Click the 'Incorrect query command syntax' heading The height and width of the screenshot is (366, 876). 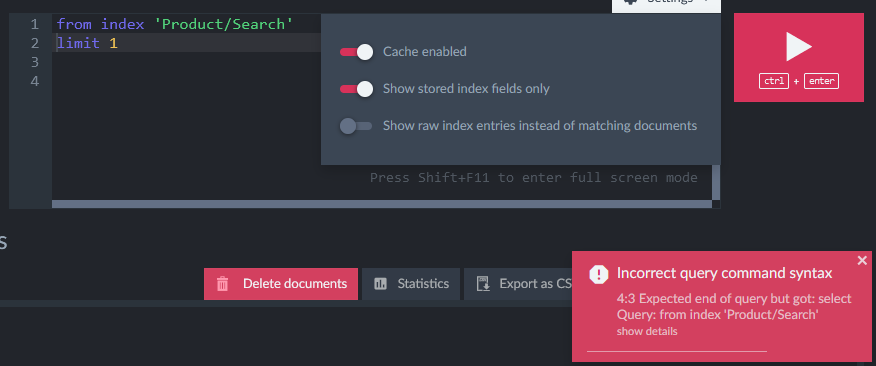(x=725, y=273)
